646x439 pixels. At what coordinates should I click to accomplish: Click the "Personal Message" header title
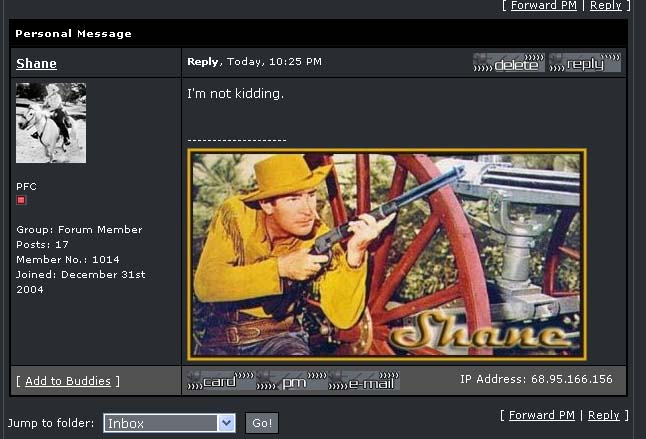73,33
